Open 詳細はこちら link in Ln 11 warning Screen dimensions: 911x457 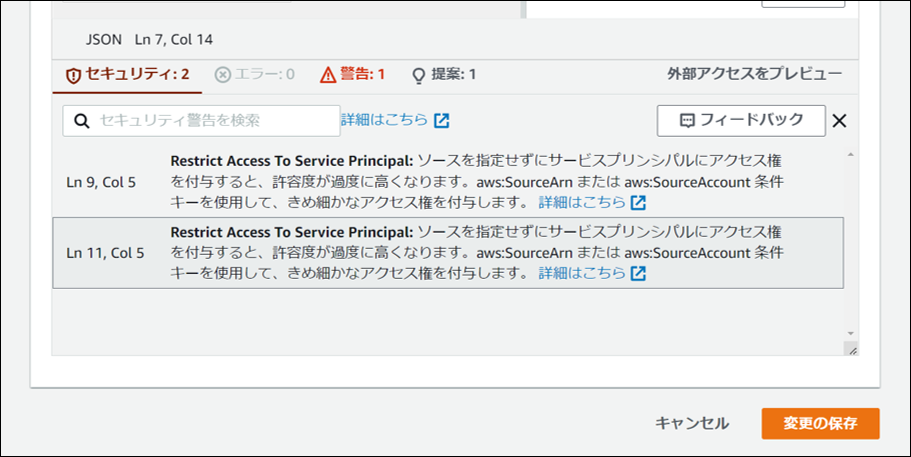click(x=582, y=273)
